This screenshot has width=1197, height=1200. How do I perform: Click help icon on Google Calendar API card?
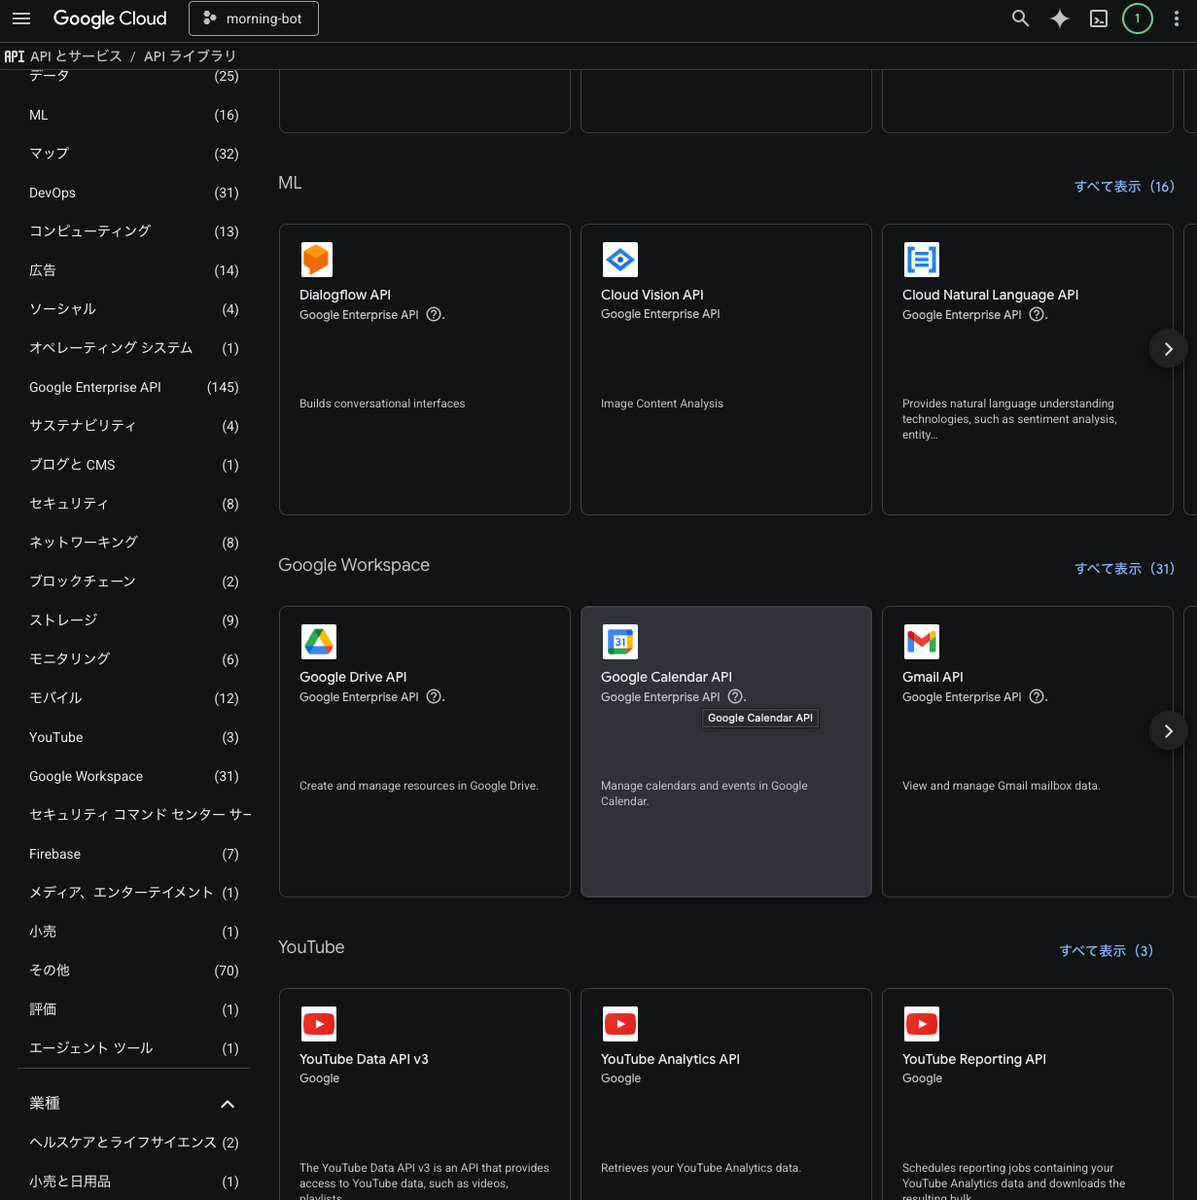point(735,696)
